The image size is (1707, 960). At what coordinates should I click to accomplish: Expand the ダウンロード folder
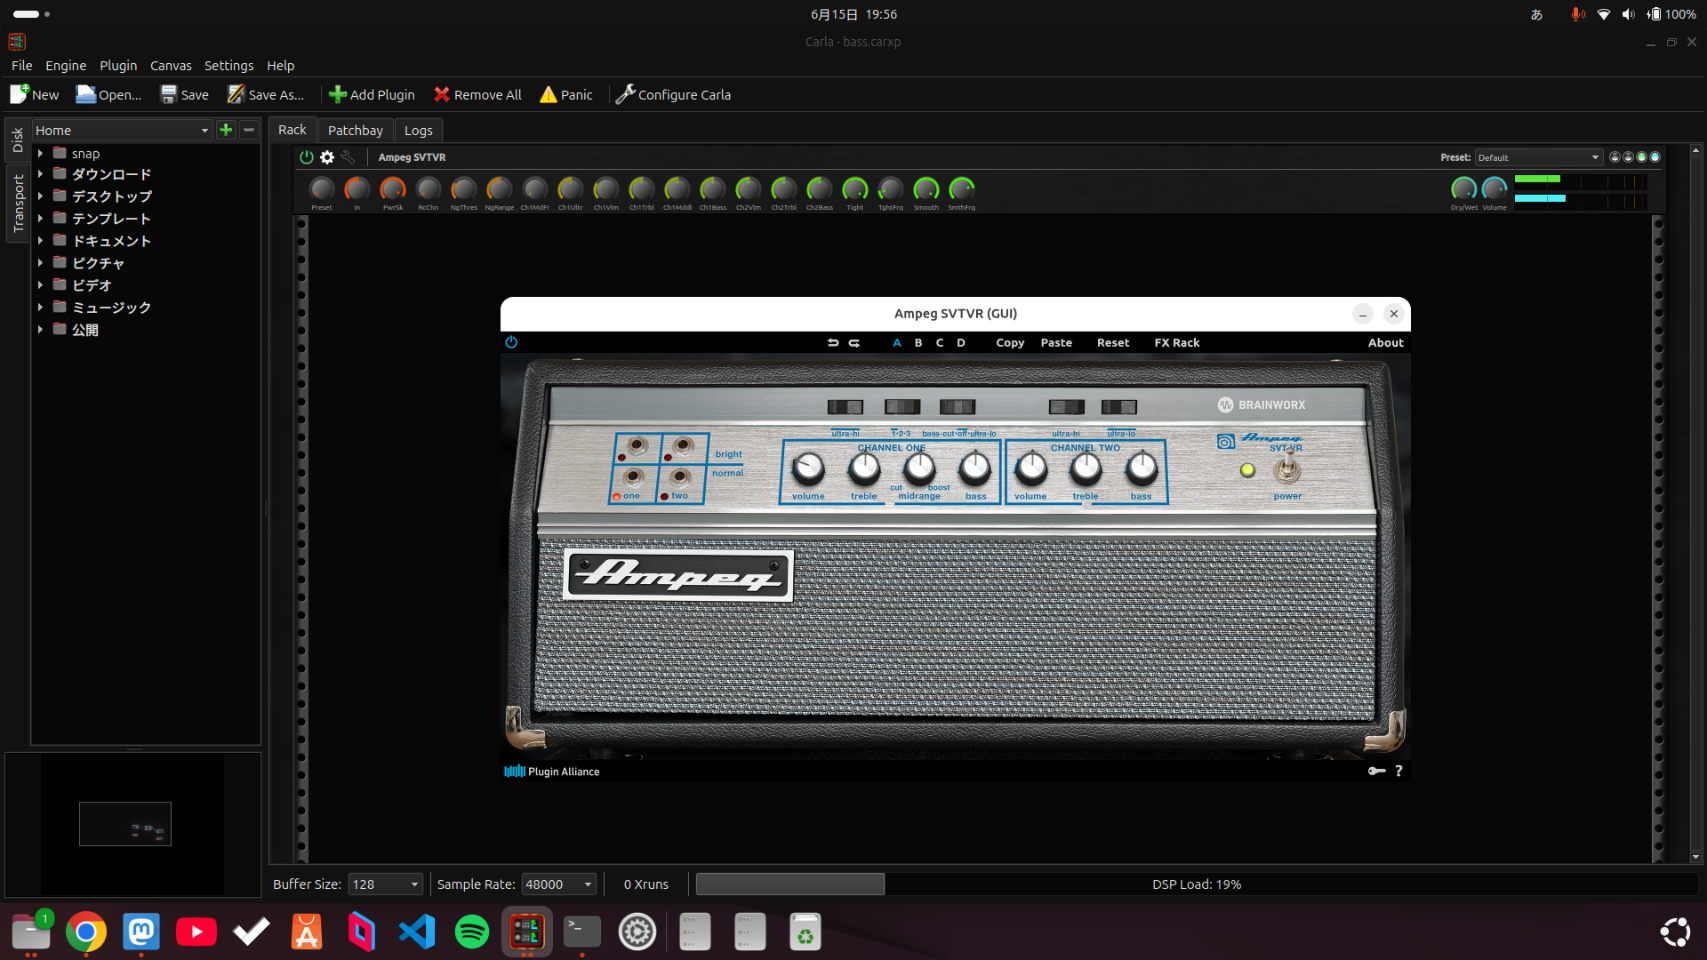pos(41,174)
